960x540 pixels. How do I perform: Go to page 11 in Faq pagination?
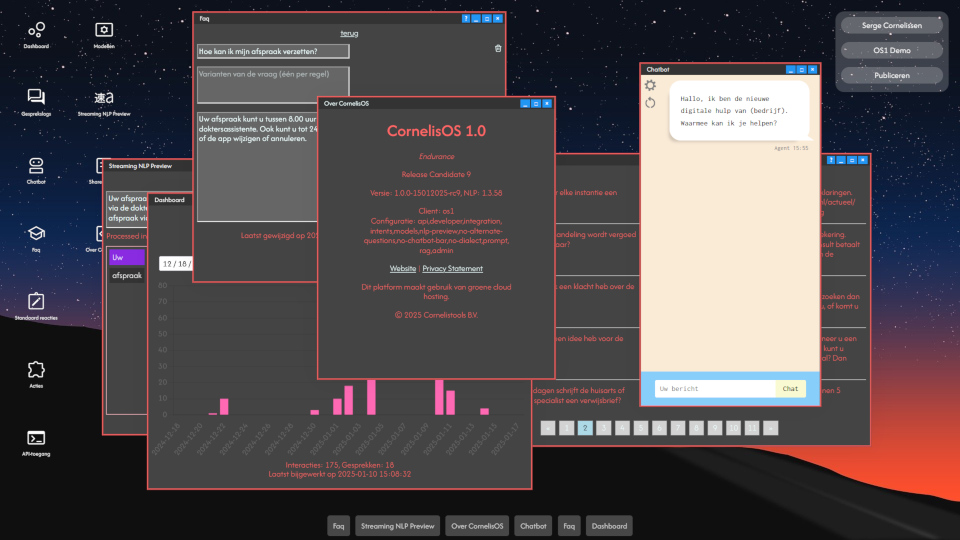point(752,428)
